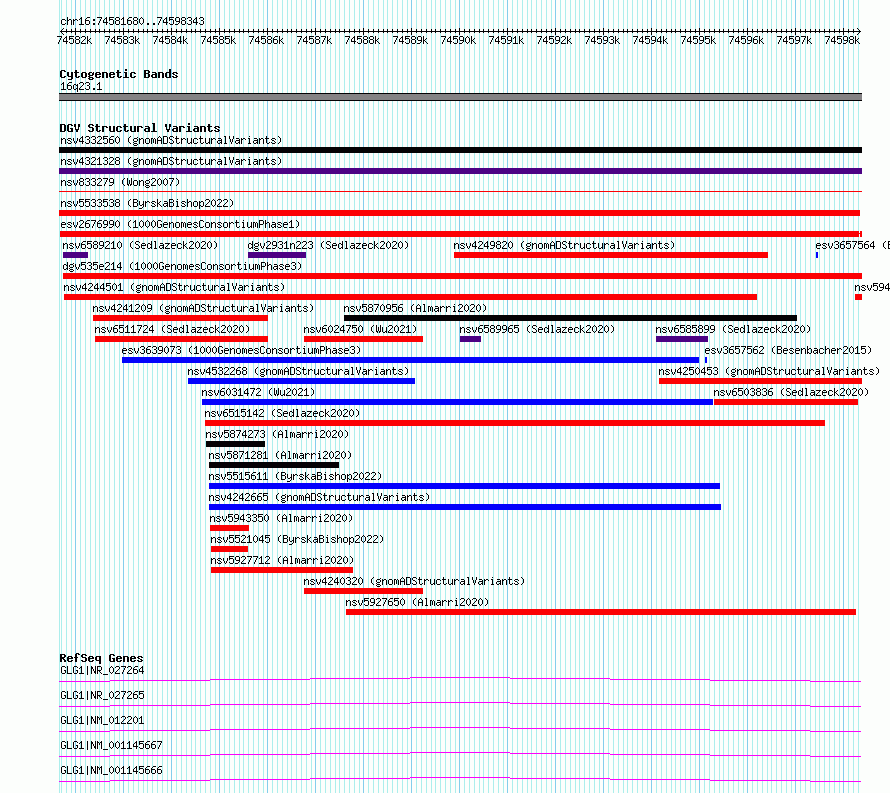The height and width of the screenshot is (793, 890).
Task: Click the red nsv4249820 variant bar
Action: click(x=611, y=255)
